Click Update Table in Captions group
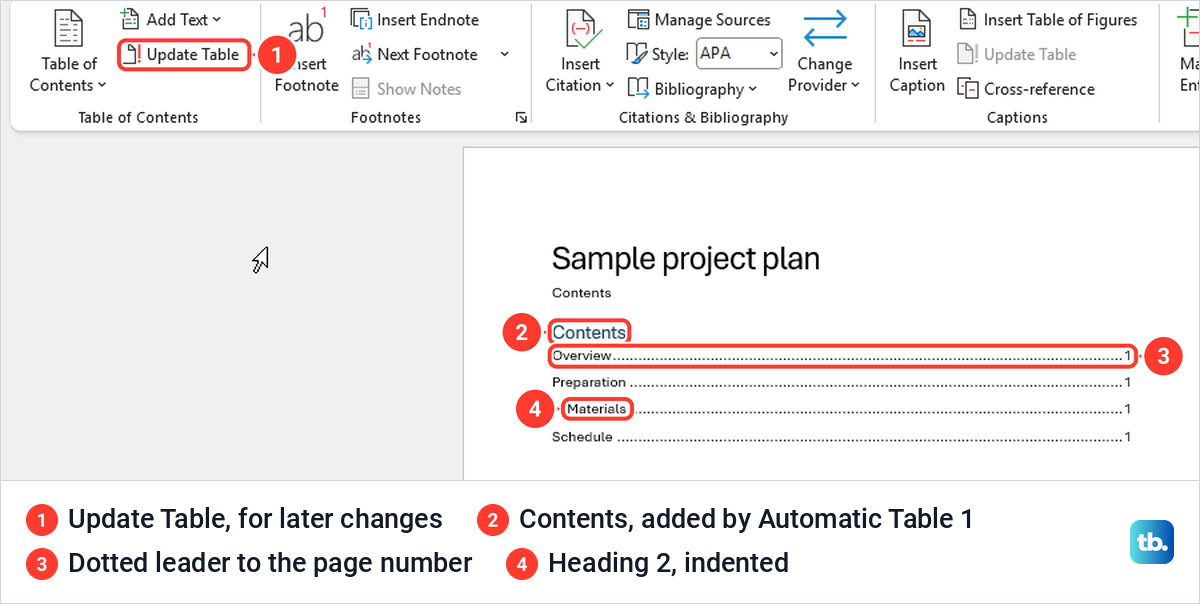The image size is (1200, 604). (x=1017, y=54)
